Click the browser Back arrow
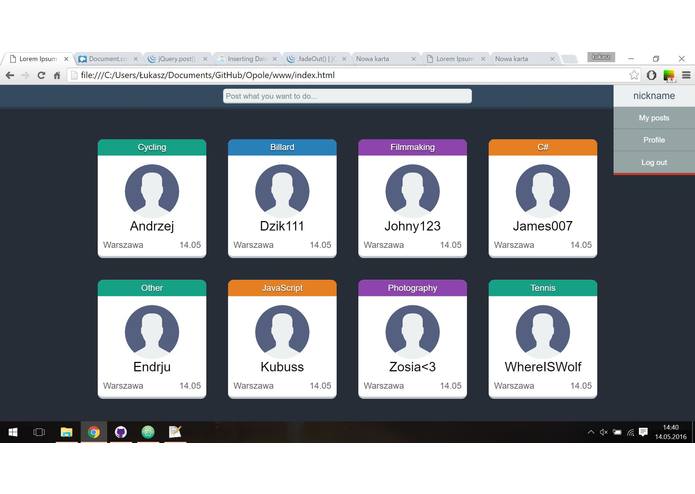Viewport: 695px width, 494px height. pos(10,75)
